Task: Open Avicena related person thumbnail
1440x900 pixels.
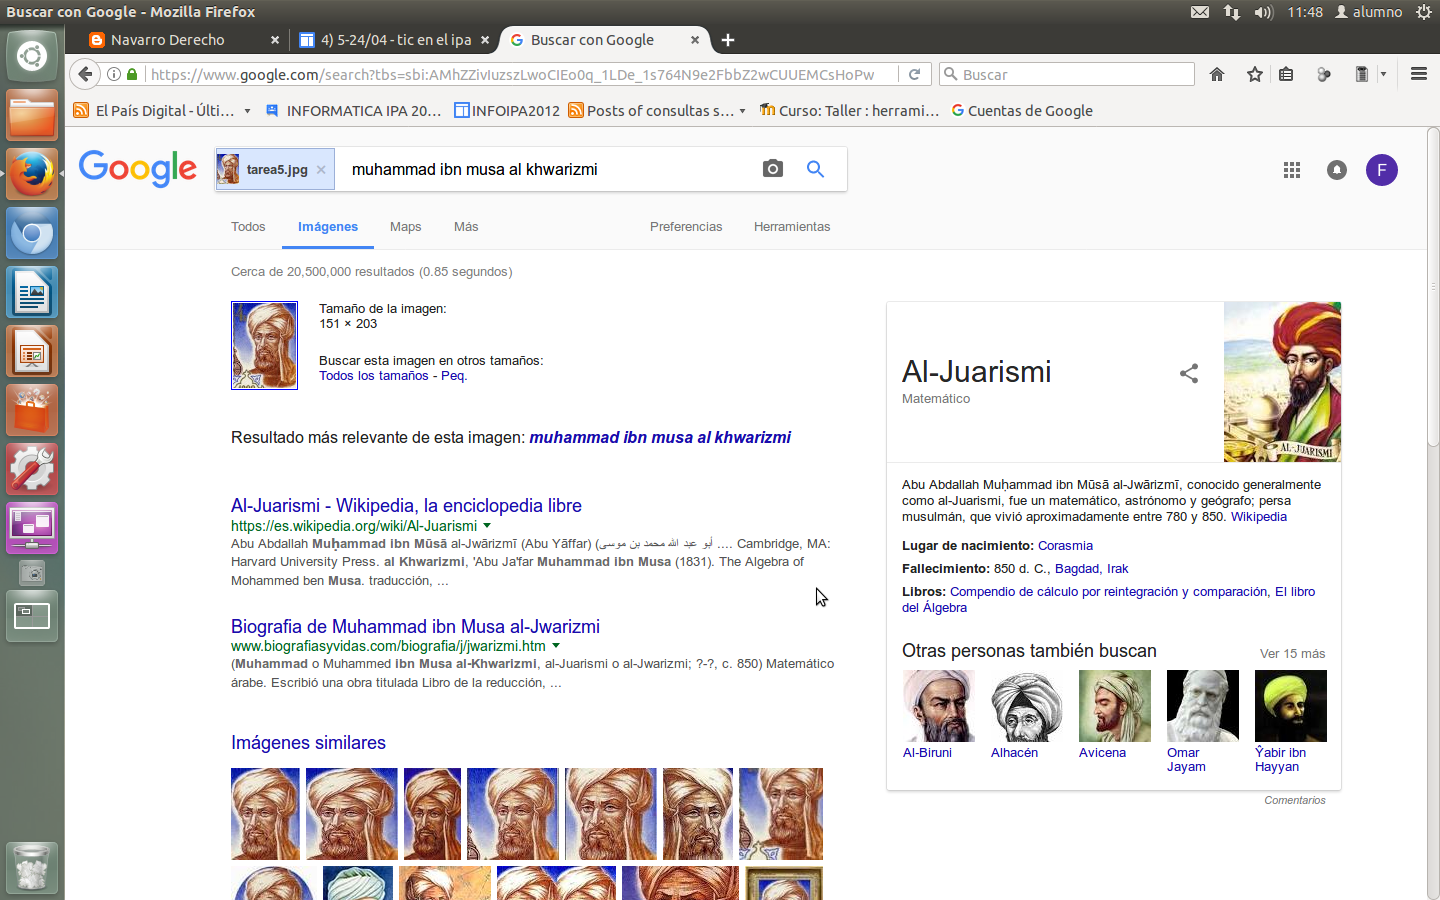Action: (x=1114, y=706)
